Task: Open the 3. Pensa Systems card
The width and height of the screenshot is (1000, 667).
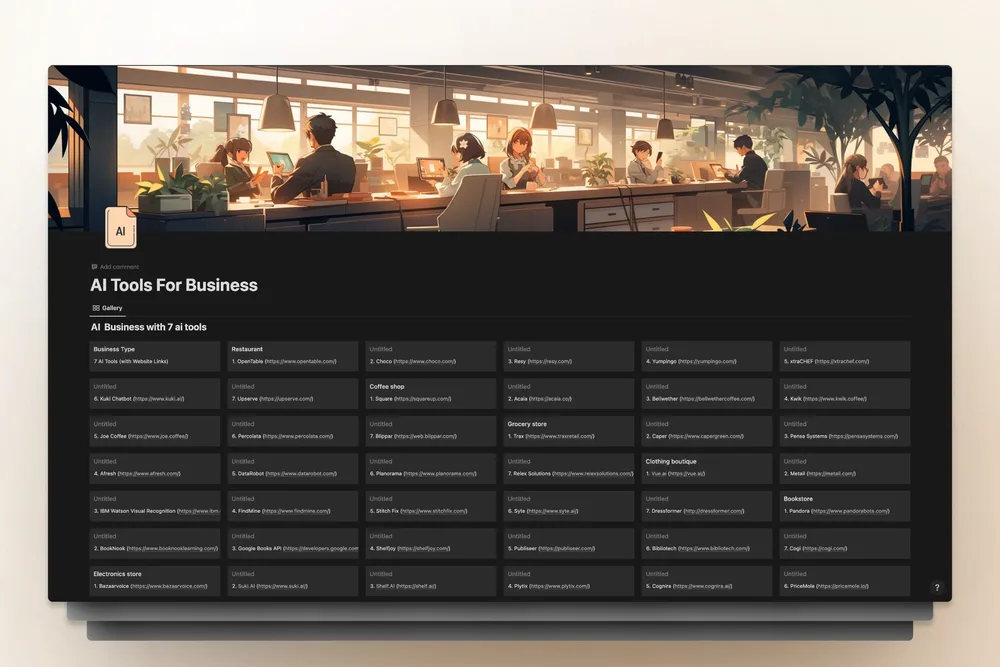Action: click(x=845, y=431)
